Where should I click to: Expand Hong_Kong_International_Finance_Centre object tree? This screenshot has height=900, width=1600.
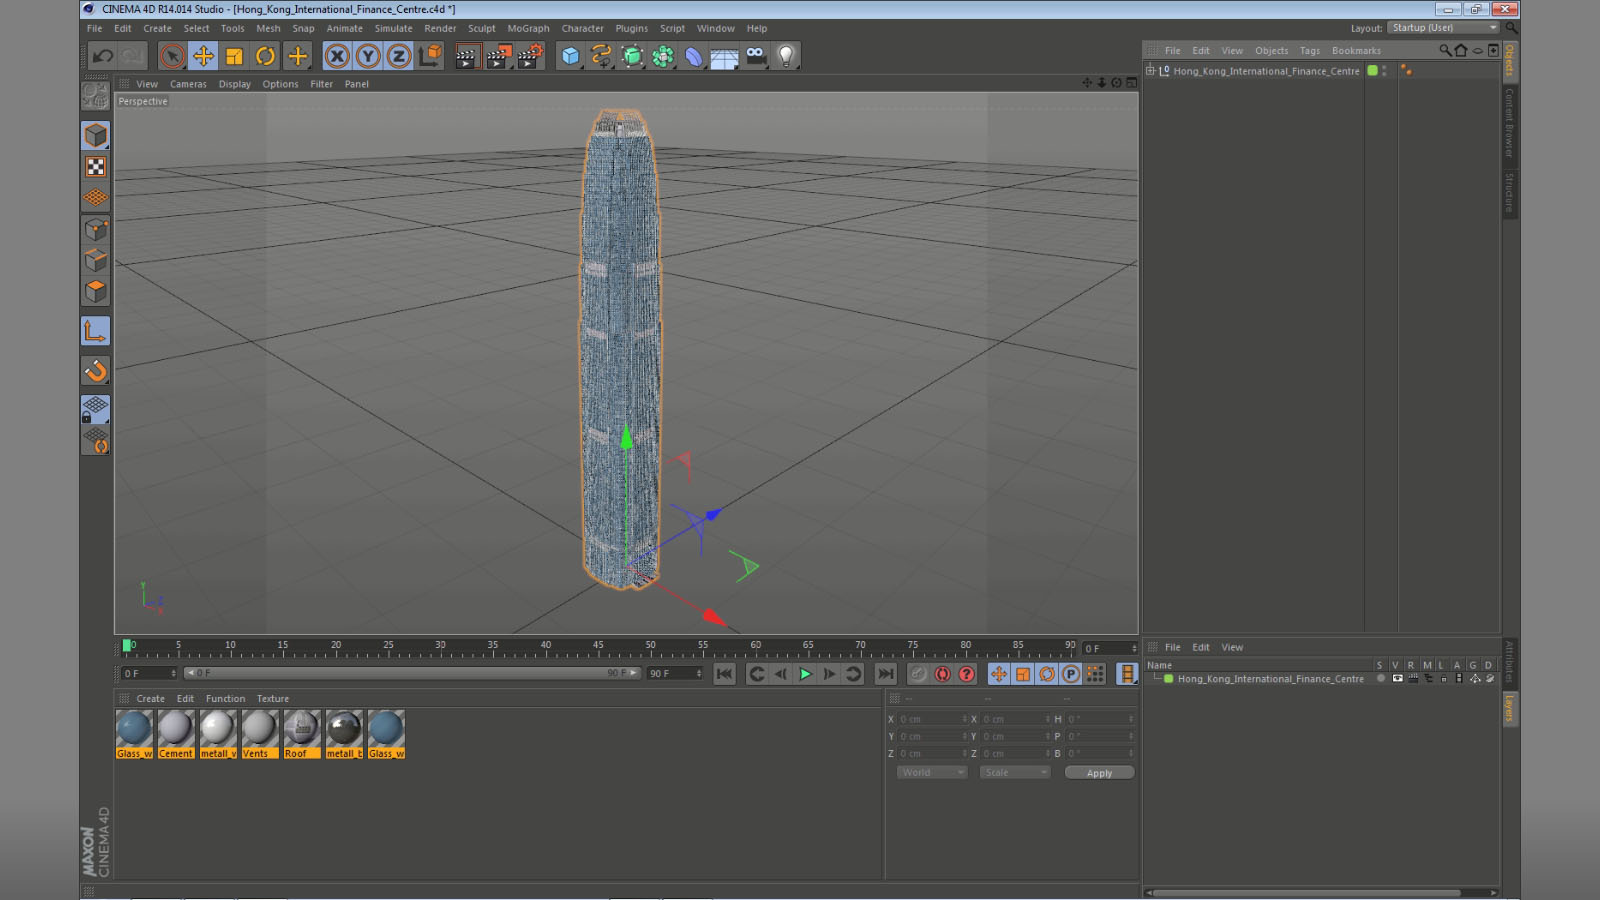click(x=1150, y=71)
